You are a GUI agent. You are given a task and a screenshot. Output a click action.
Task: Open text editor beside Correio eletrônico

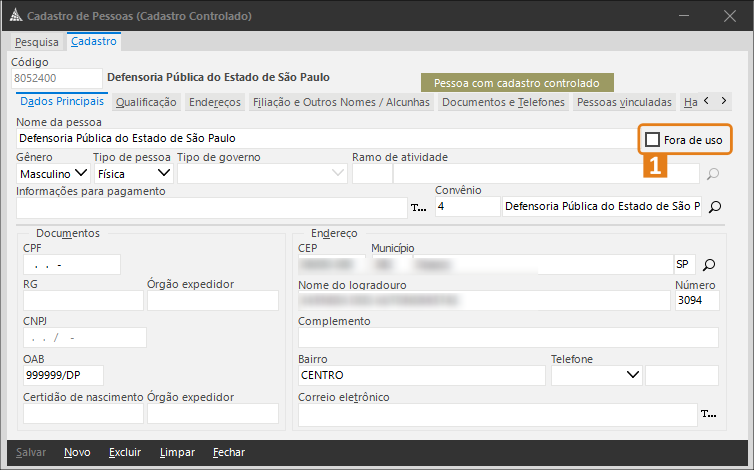coord(708,414)
